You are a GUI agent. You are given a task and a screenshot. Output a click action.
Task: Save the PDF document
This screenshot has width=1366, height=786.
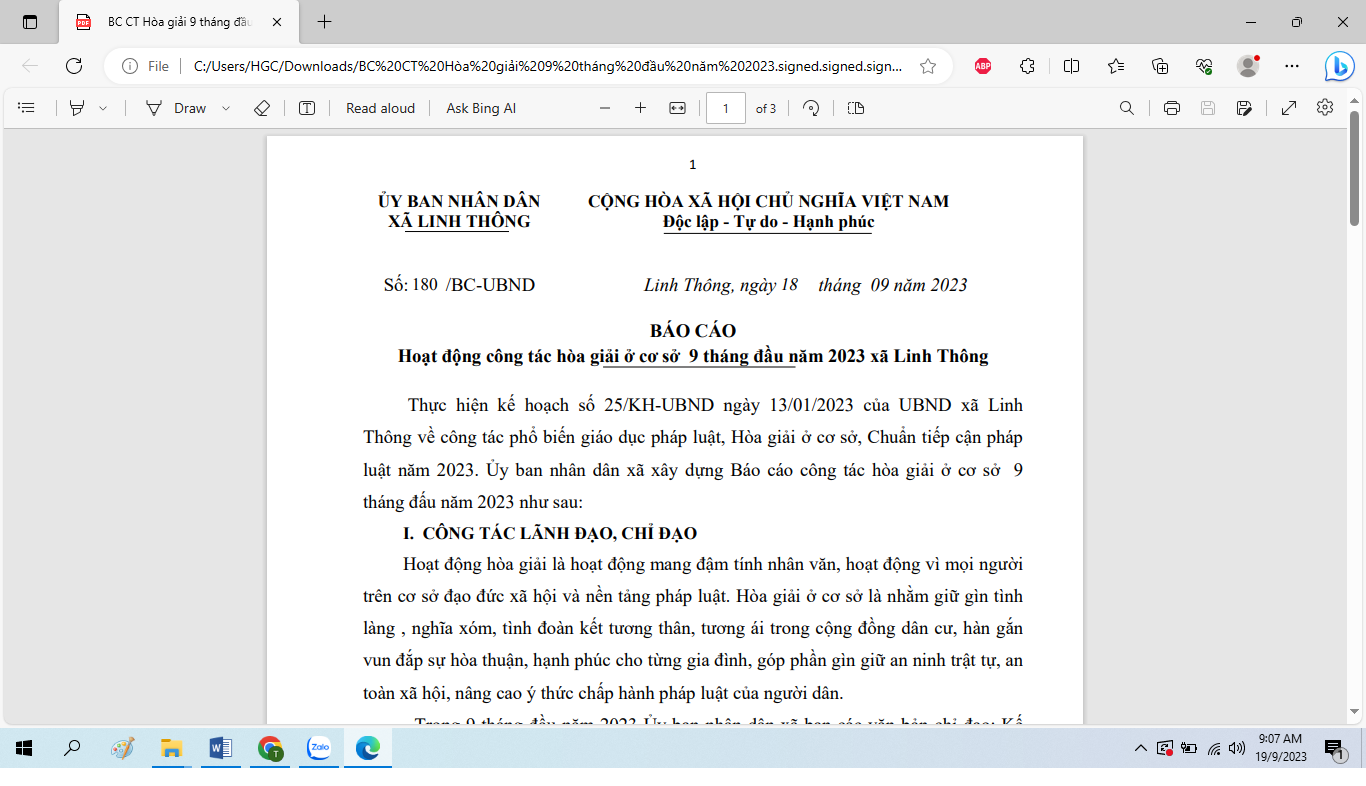1208,108
